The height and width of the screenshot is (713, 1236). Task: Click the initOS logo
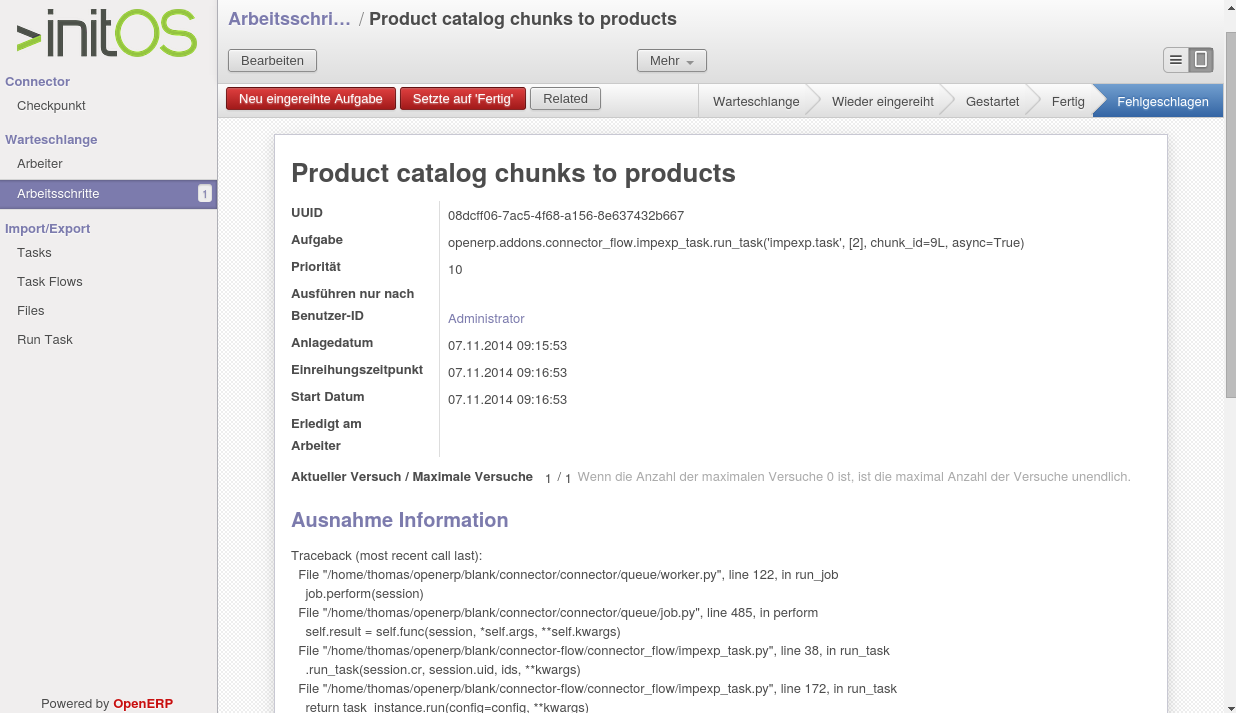pos(107,35)
